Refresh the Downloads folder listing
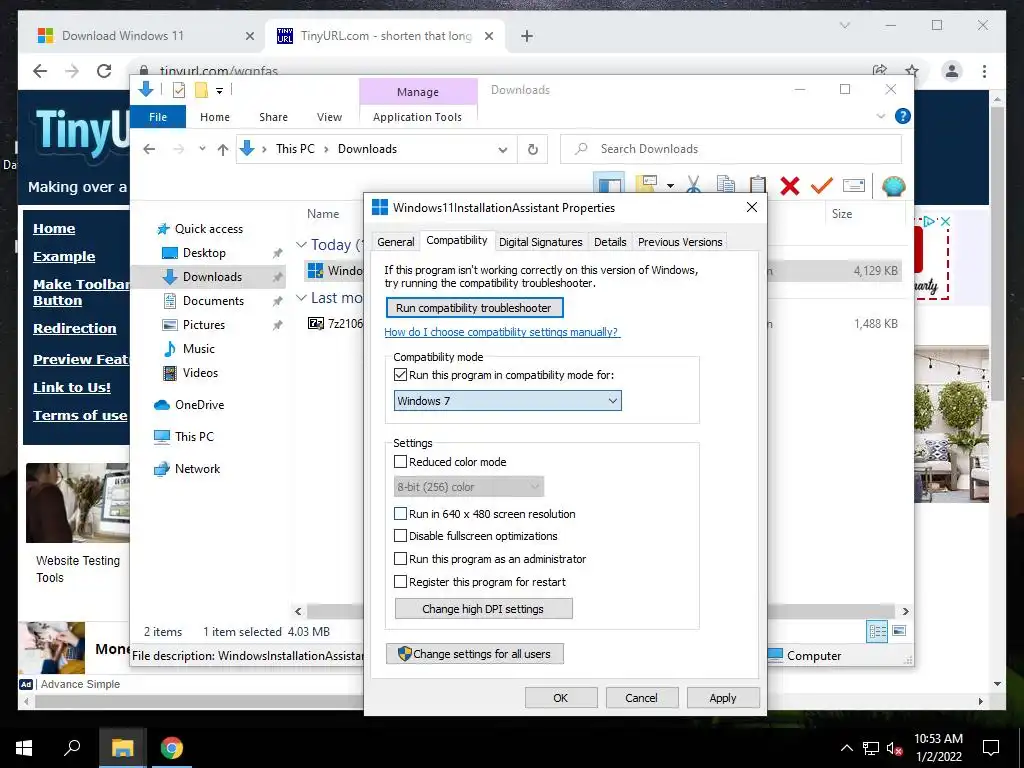The image size is (1024, 768). [533, 150]
